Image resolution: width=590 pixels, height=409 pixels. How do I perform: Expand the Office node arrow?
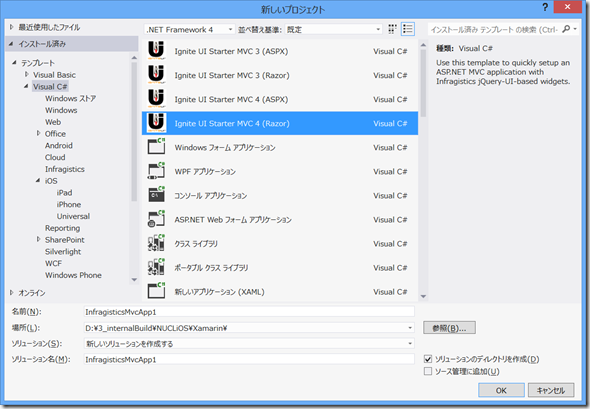tap(38, 133)
